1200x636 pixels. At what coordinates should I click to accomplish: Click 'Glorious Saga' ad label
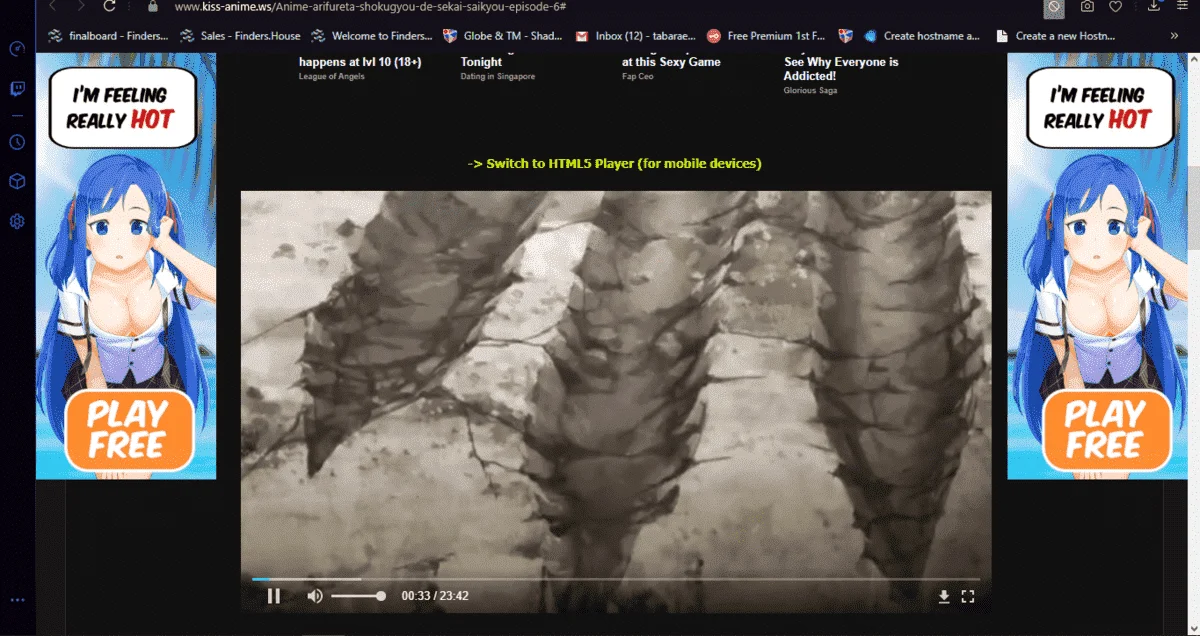[x=811, y=91]
